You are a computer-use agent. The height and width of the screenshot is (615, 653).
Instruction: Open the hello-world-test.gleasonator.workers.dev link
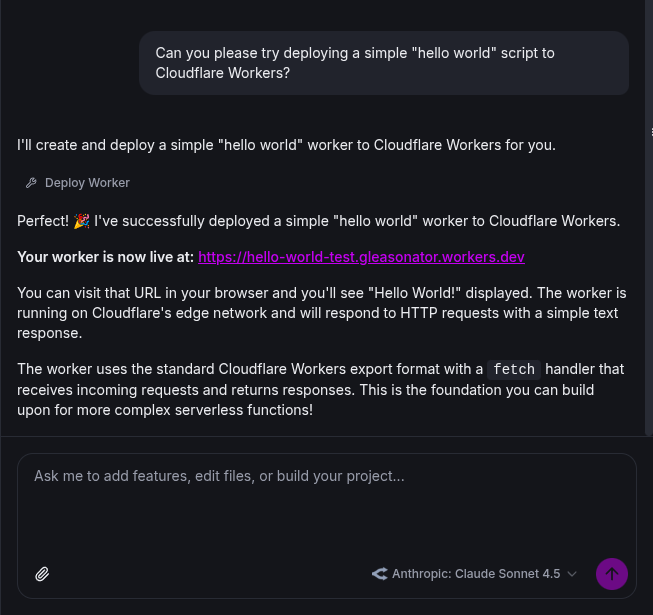(x=361, y=257)
